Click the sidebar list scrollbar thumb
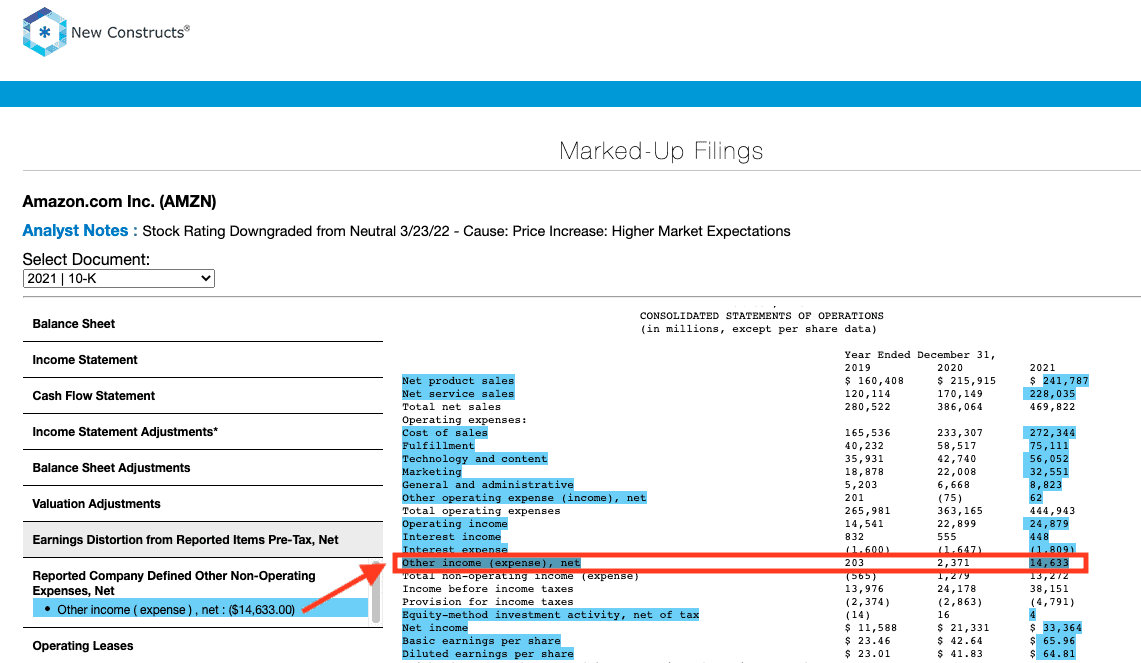The image size is (1141, 663). point(376,592)
